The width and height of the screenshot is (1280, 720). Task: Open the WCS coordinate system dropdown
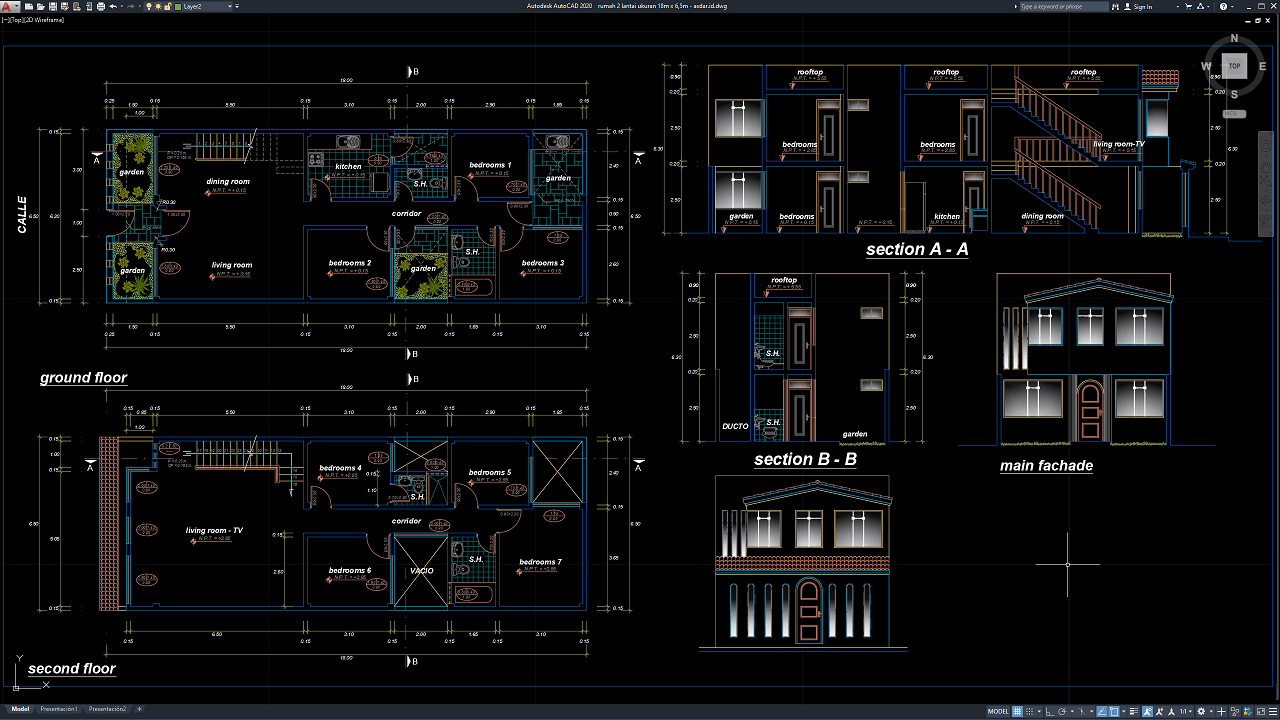pos(1234,113)
